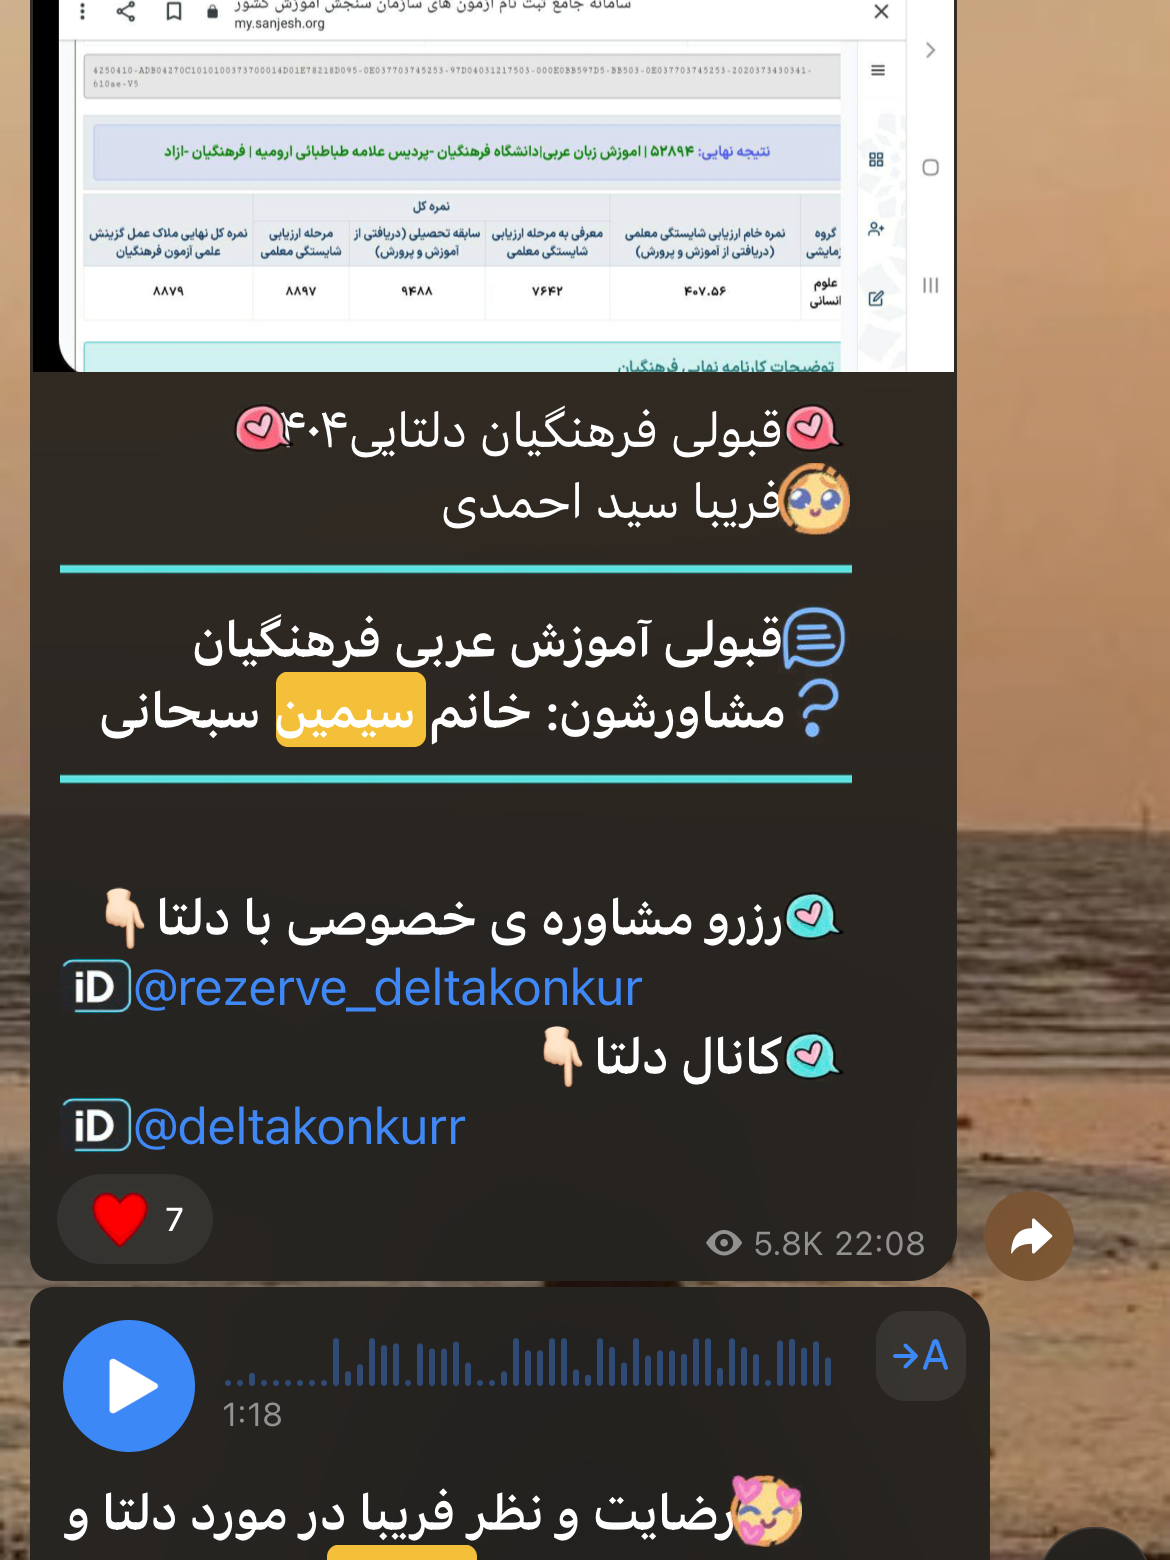This screenshot has width=1170, height=1560.
Task: Forward the post with the share arrow
Action: (x=1029, y=1236)
